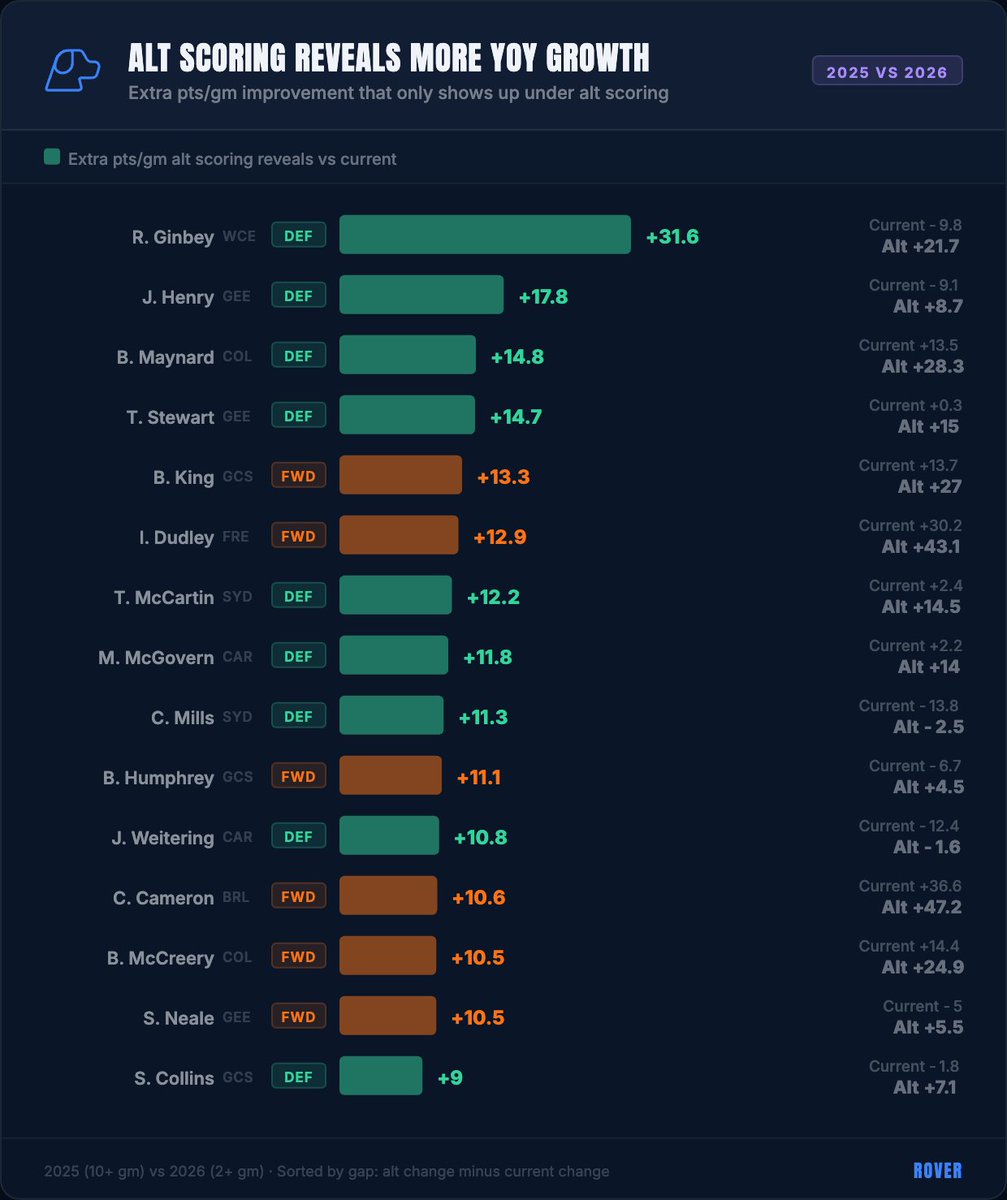Select the ROVER logo in the footer
The width and height of the screenshot is (1007, 1200).
click(938, 1170)
